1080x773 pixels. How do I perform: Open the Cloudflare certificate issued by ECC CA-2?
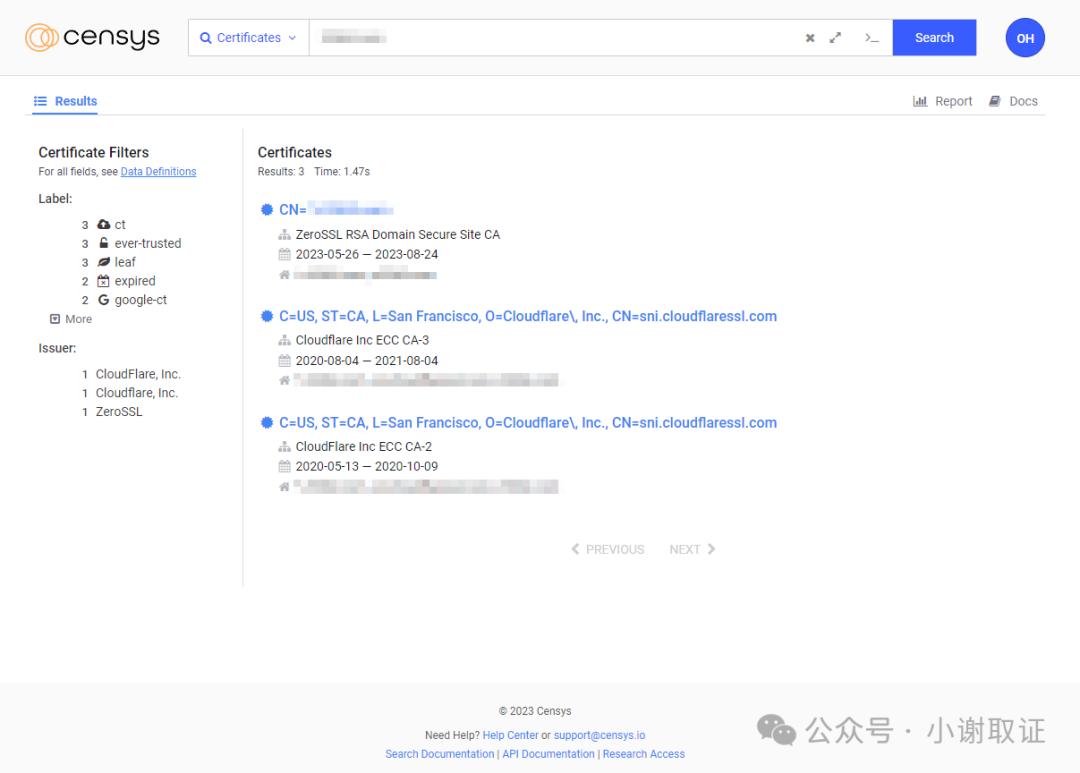click(x=528, y=423)
